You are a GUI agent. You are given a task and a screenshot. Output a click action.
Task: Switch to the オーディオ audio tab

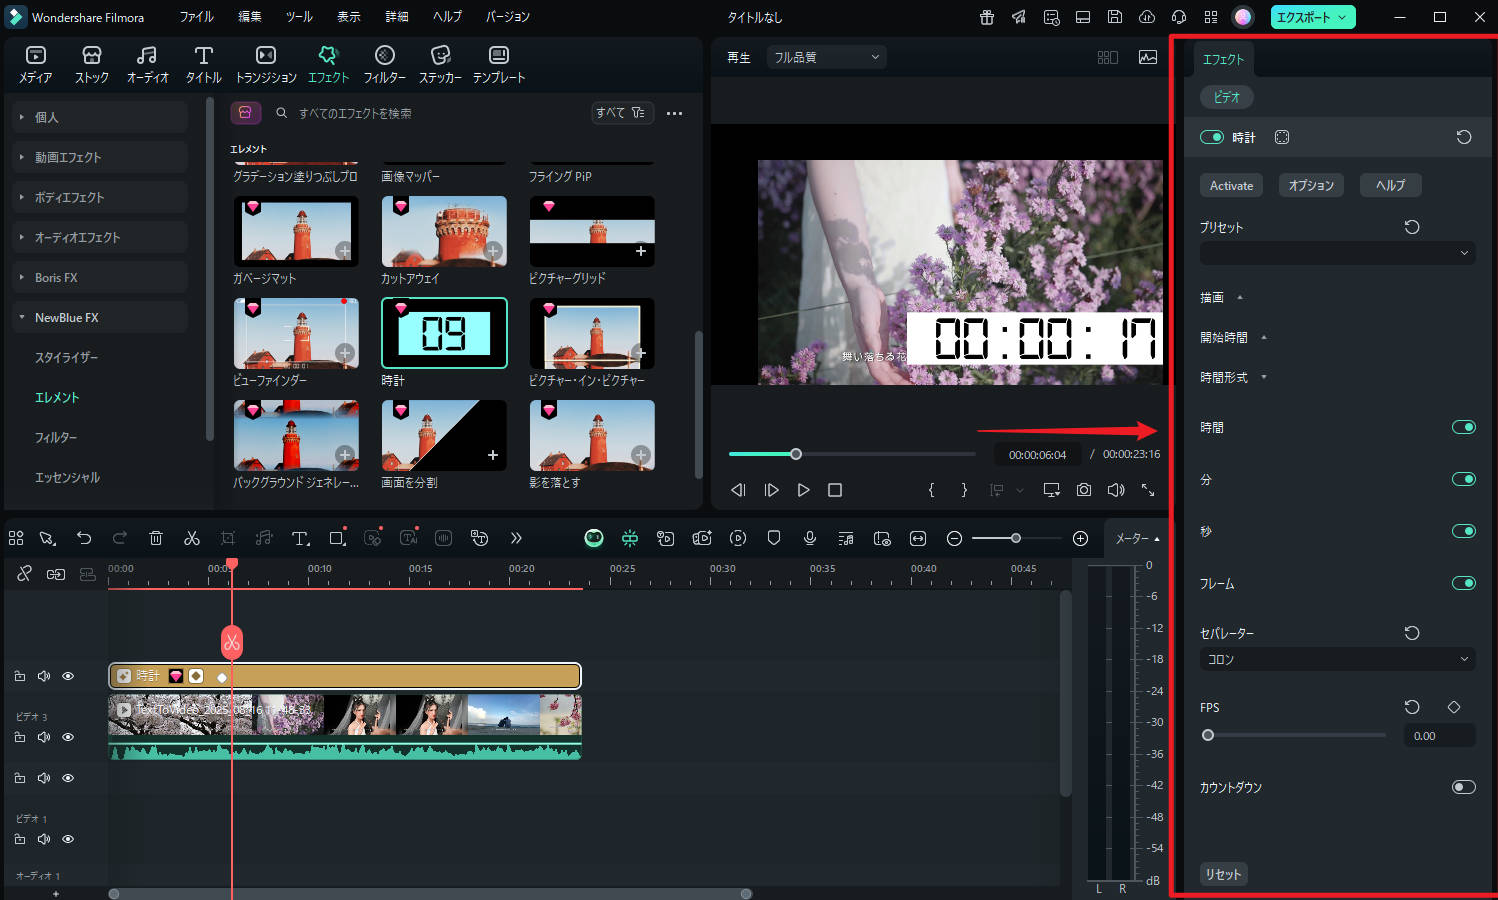(x=147, y=64)
